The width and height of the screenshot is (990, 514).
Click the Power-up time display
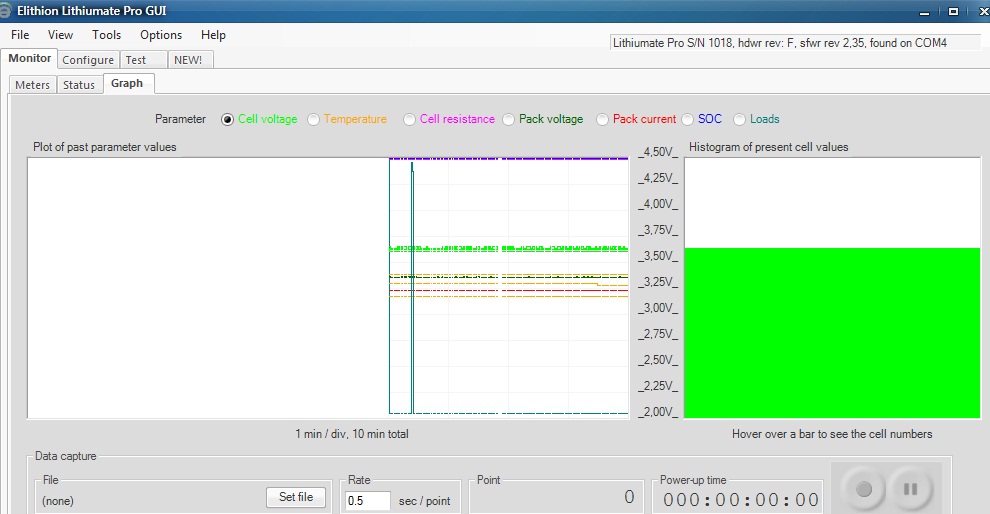(741, 500)
